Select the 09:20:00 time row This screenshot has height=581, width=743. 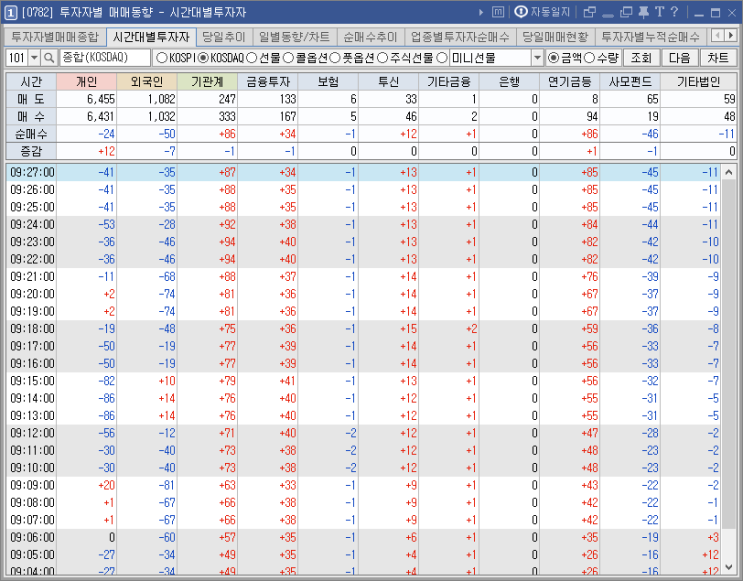click(364, 294)
